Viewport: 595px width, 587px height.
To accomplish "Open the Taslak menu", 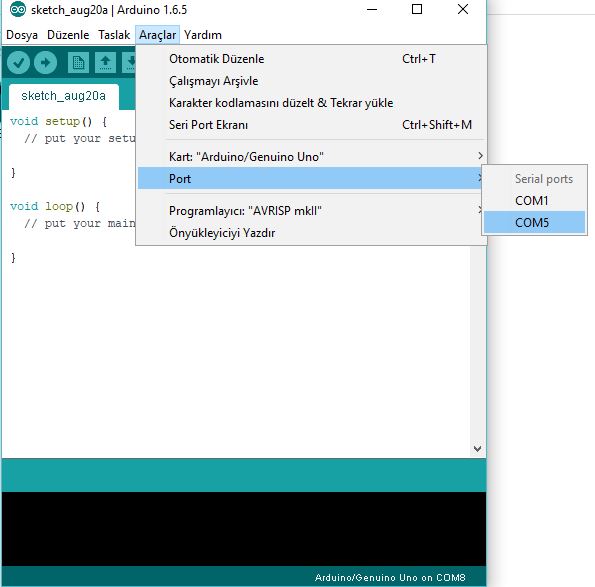I will [x=114, y=35].
